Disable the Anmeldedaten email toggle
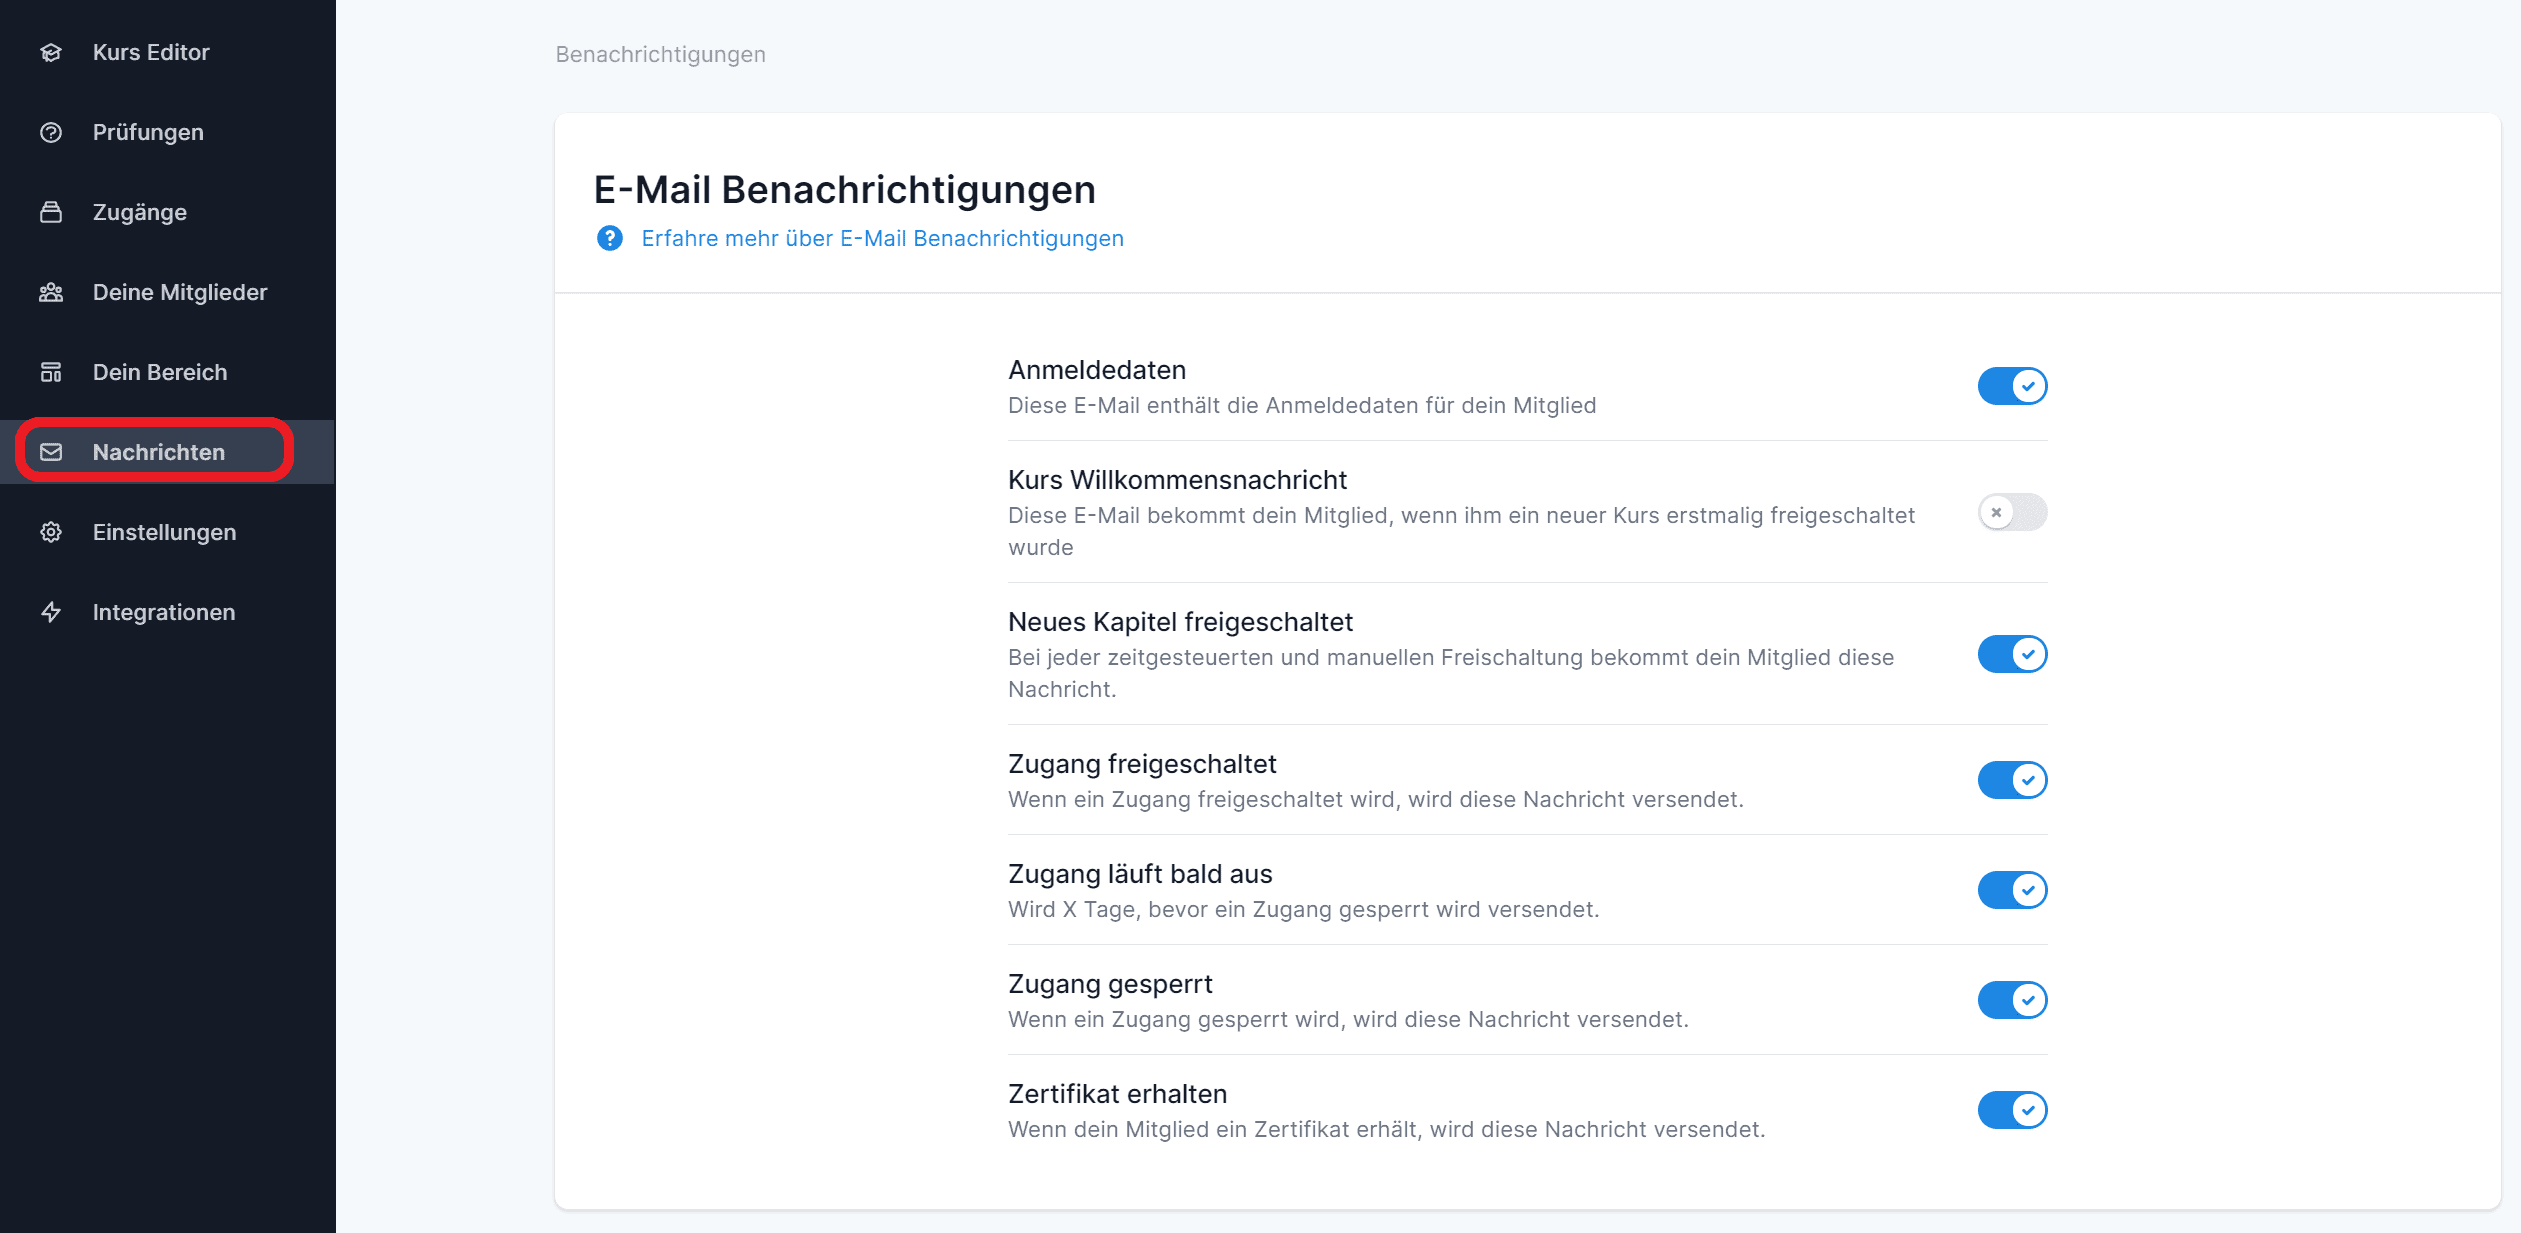The width and height of the screenshot is (2521, 1233). [x=2012, y=386]
